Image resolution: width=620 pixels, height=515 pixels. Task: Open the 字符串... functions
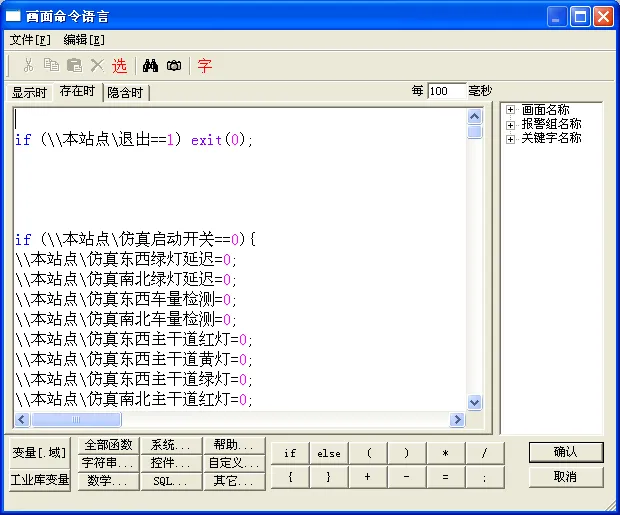[x=108, y=463]
